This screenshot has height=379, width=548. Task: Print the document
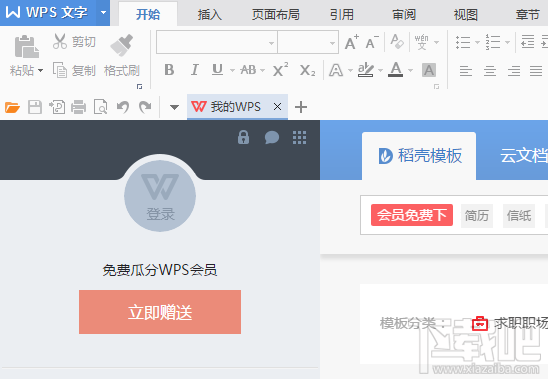[78, 107]
